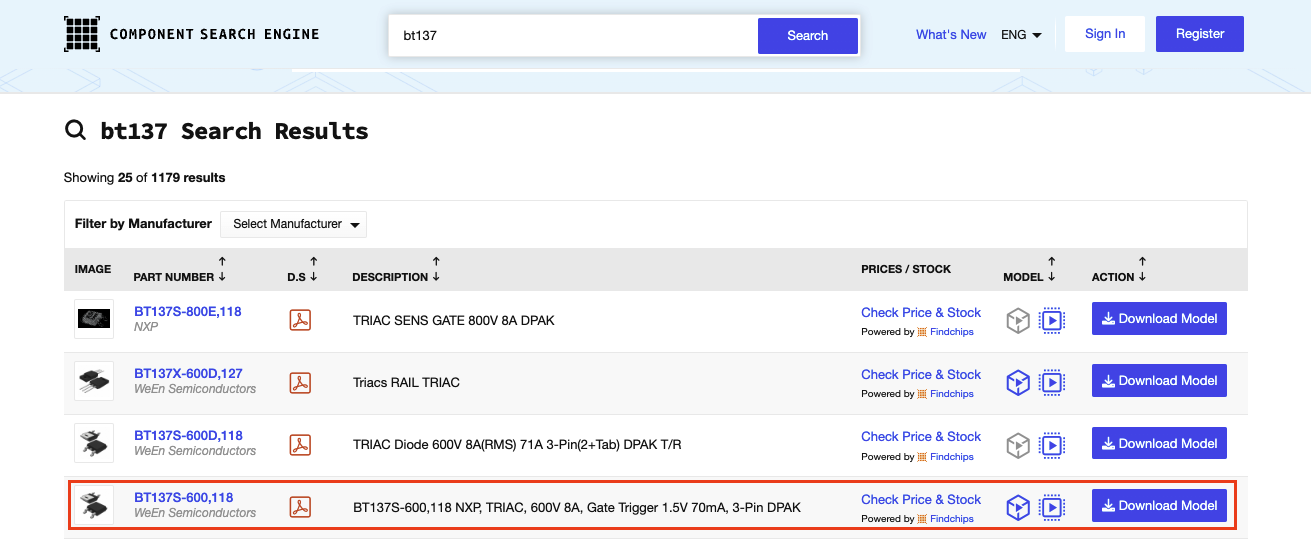
Task: Click description 'TRIAC SENS GATE 800V 8A DPAK'
Action: (453, 320)
